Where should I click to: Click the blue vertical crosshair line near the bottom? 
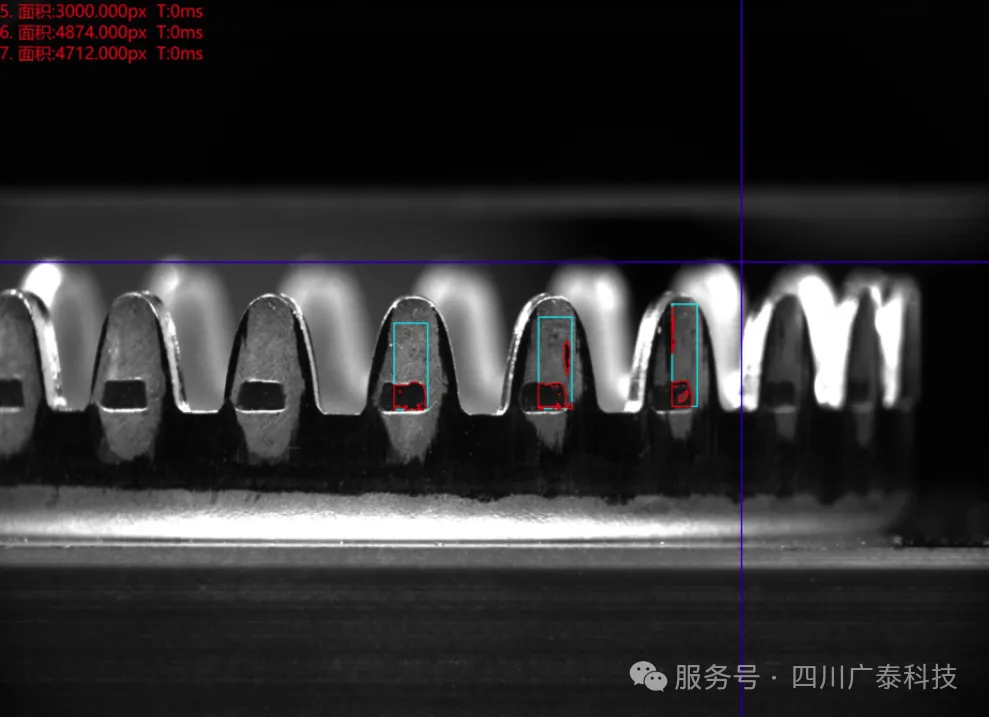coord(741,640)
